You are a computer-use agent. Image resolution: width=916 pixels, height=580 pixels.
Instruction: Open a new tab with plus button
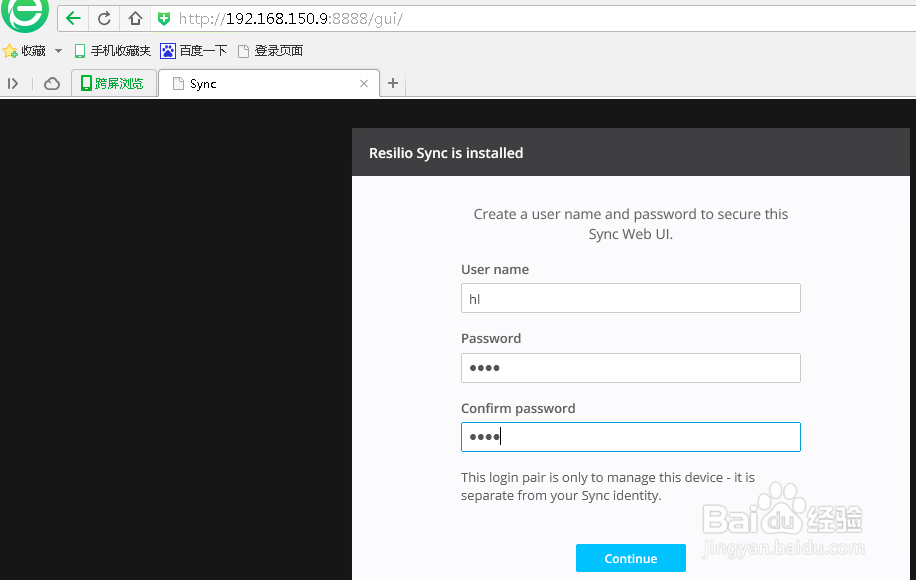click(x=393, y=84)
